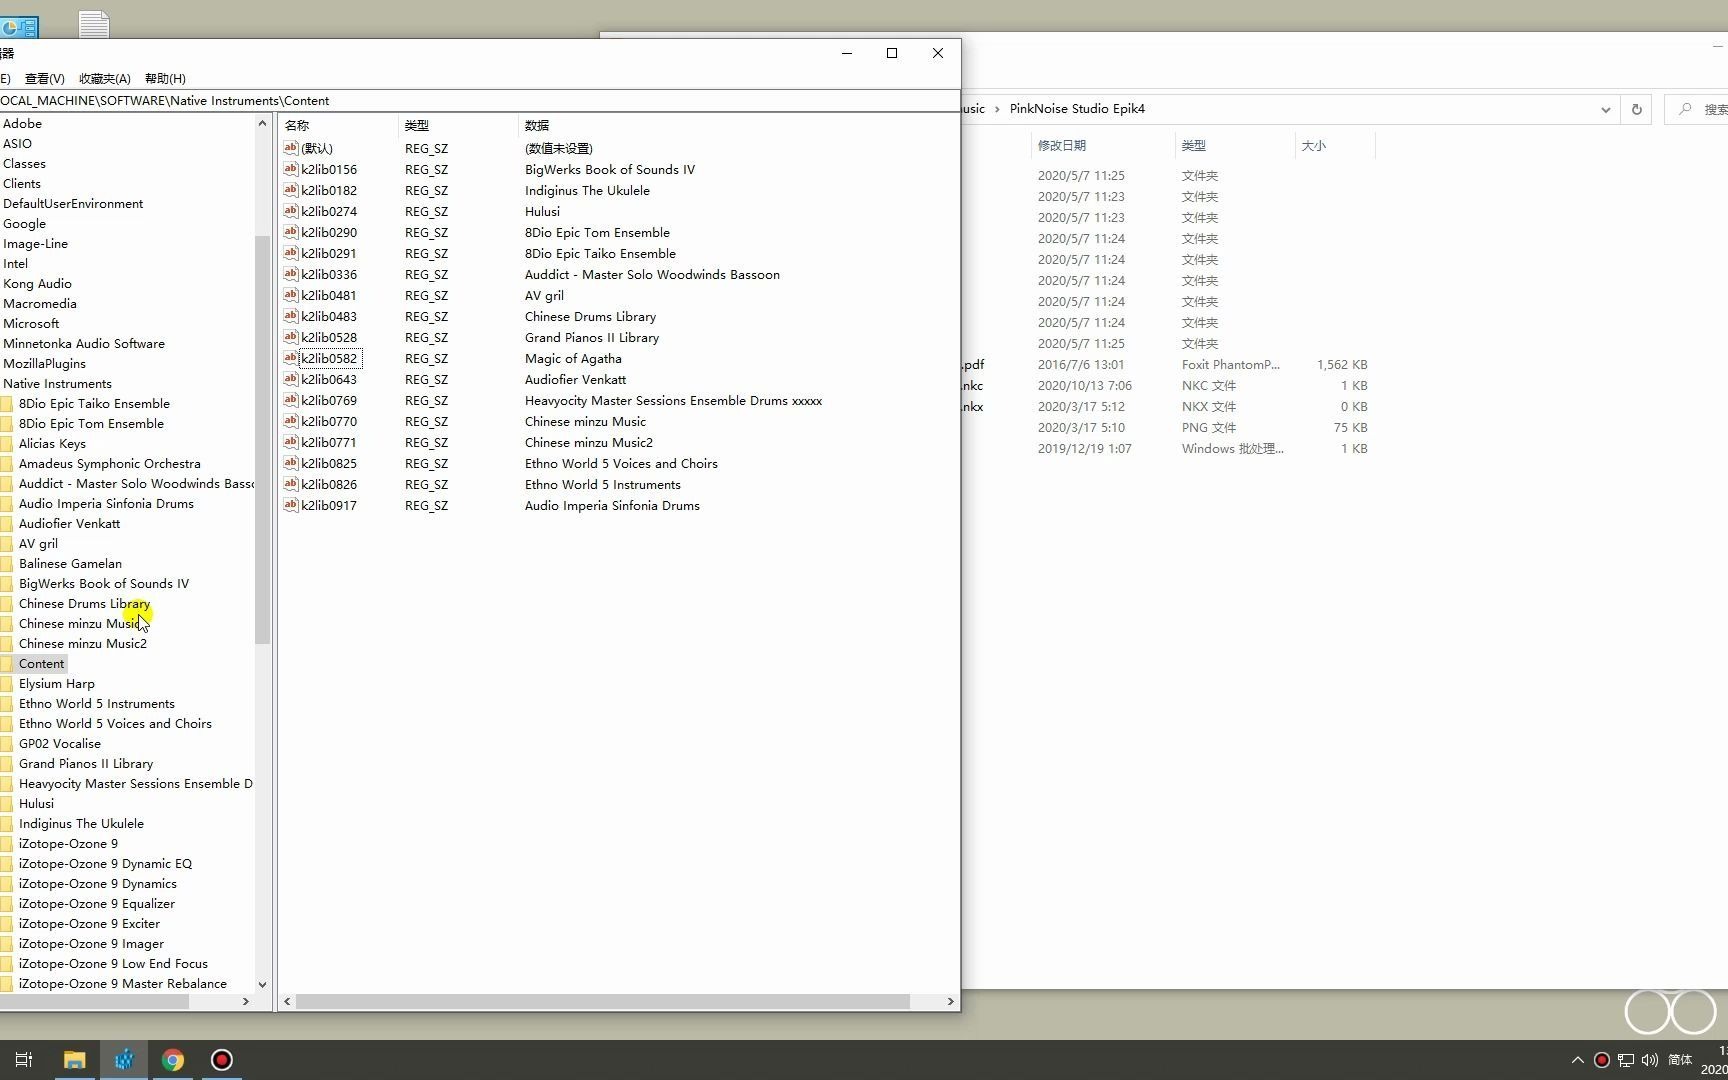
Task: Select the k2lib0182 string value icon
Action: pyautogui.click(x=291, y=190)
